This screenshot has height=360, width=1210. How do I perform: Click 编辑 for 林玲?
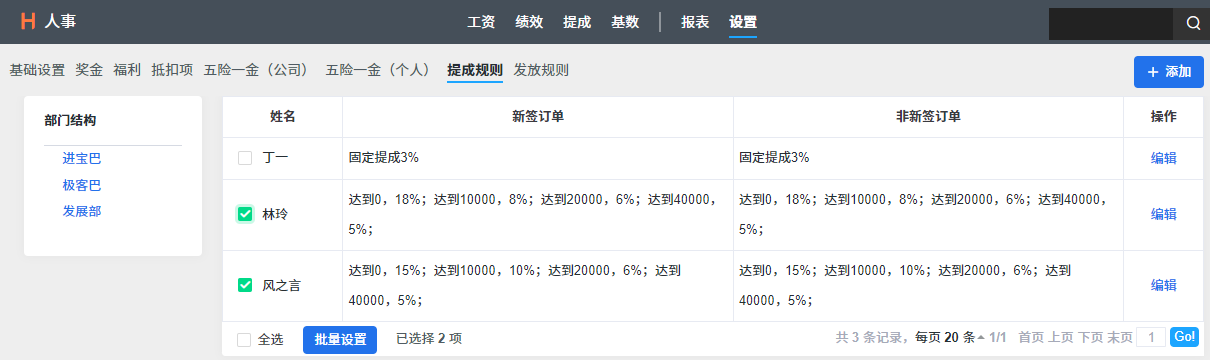pos(1163,214)
